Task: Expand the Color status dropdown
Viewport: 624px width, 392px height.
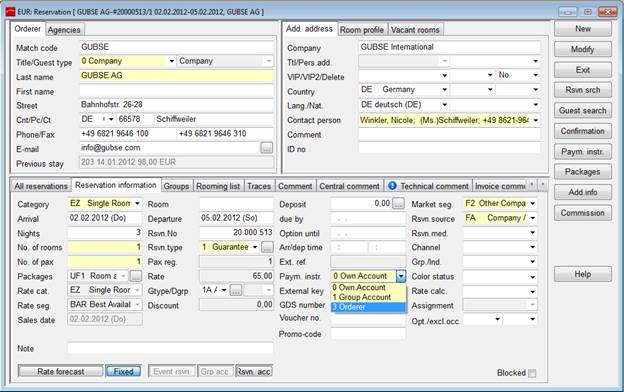Action: click(532, 277)
